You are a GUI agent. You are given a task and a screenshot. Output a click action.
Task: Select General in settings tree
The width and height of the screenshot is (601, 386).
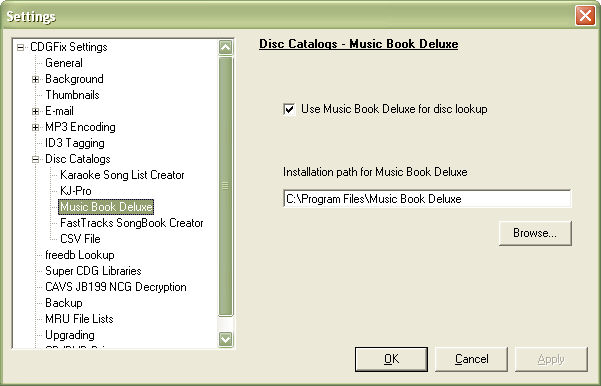64,63
